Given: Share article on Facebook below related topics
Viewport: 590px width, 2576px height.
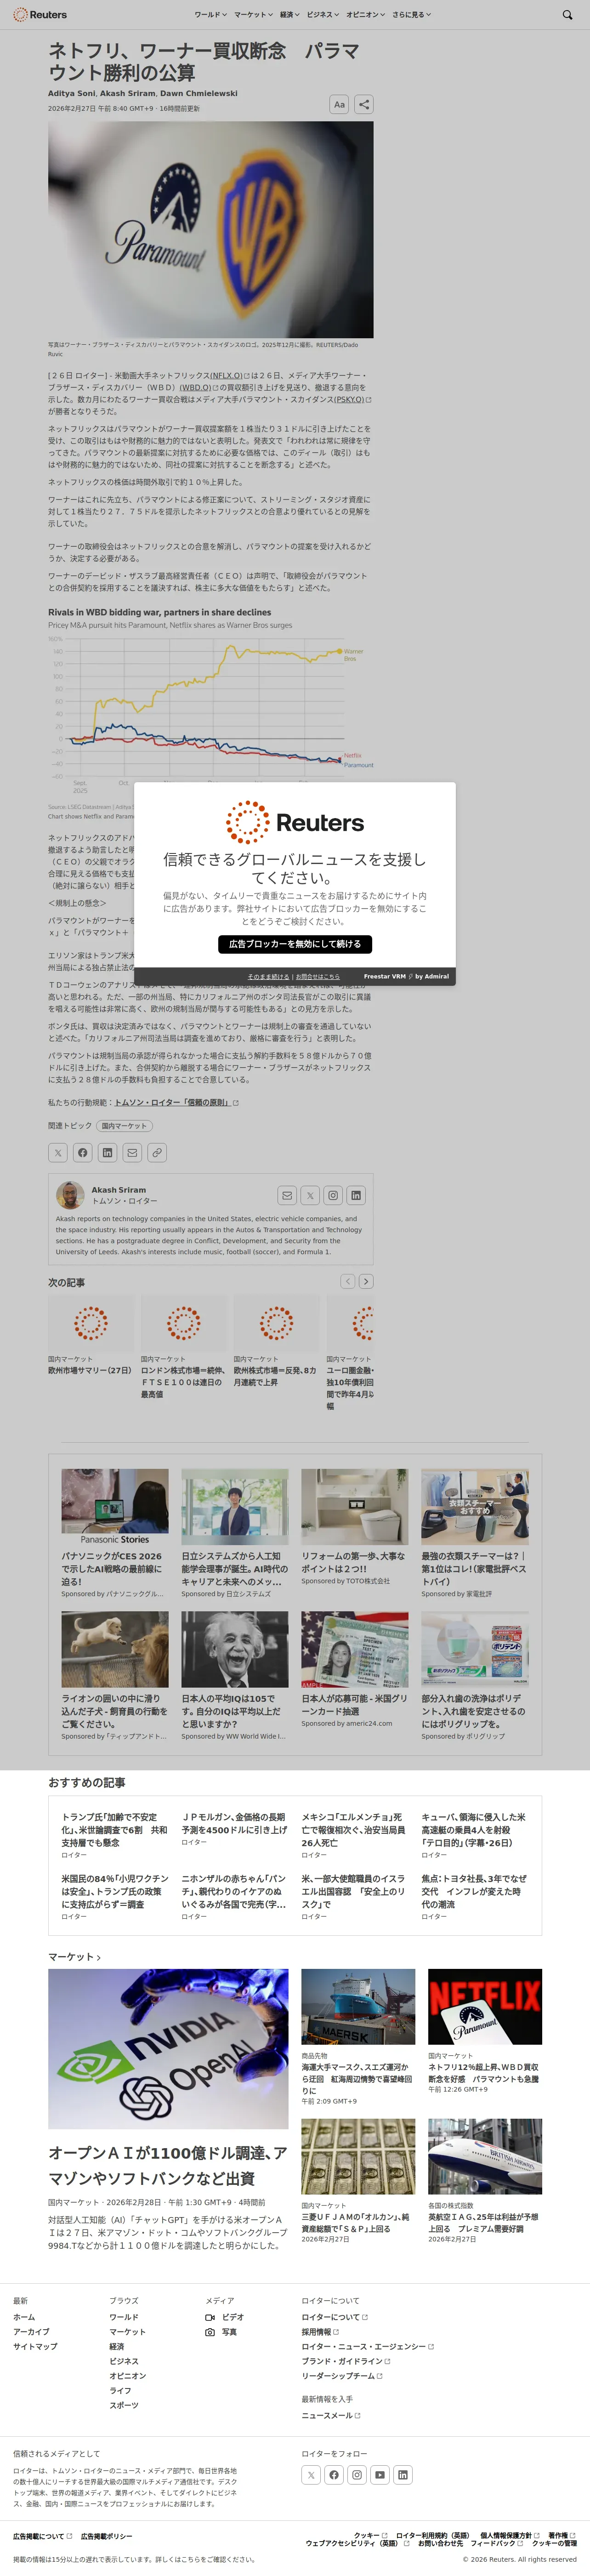Looking at the screenshot, I should [x=83, y=1152].
